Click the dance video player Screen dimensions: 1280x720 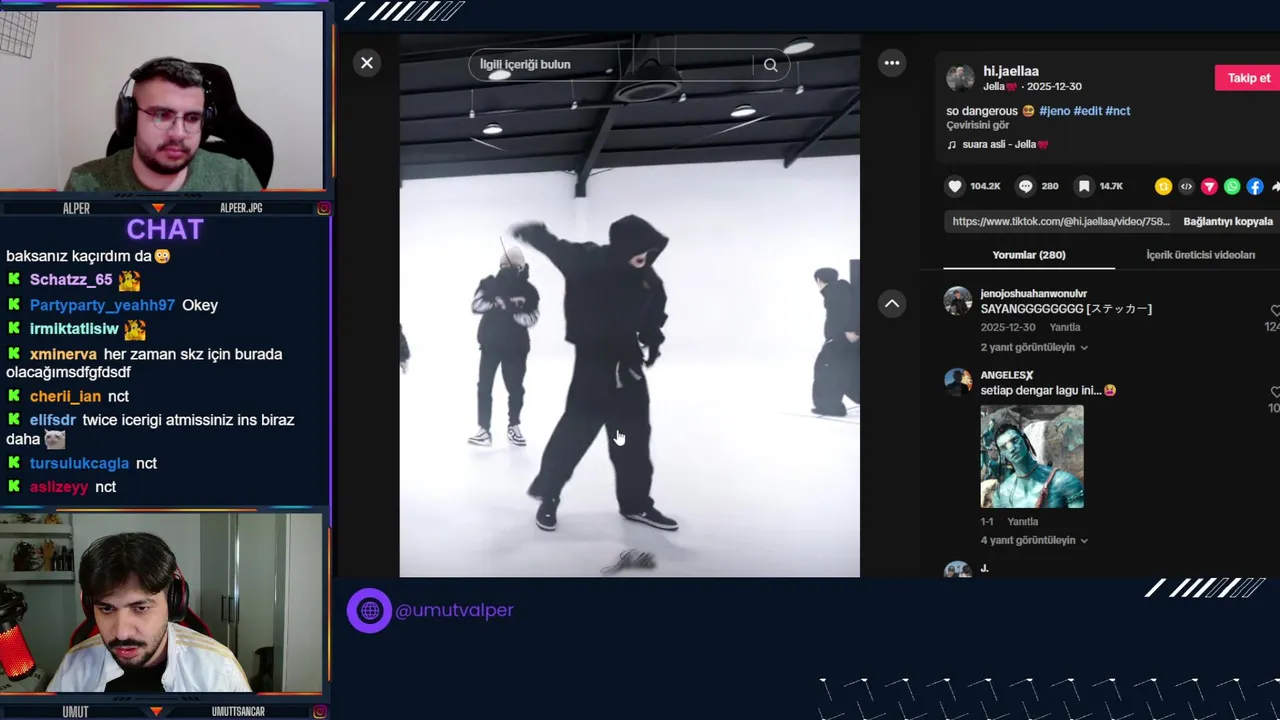point(629,306)
